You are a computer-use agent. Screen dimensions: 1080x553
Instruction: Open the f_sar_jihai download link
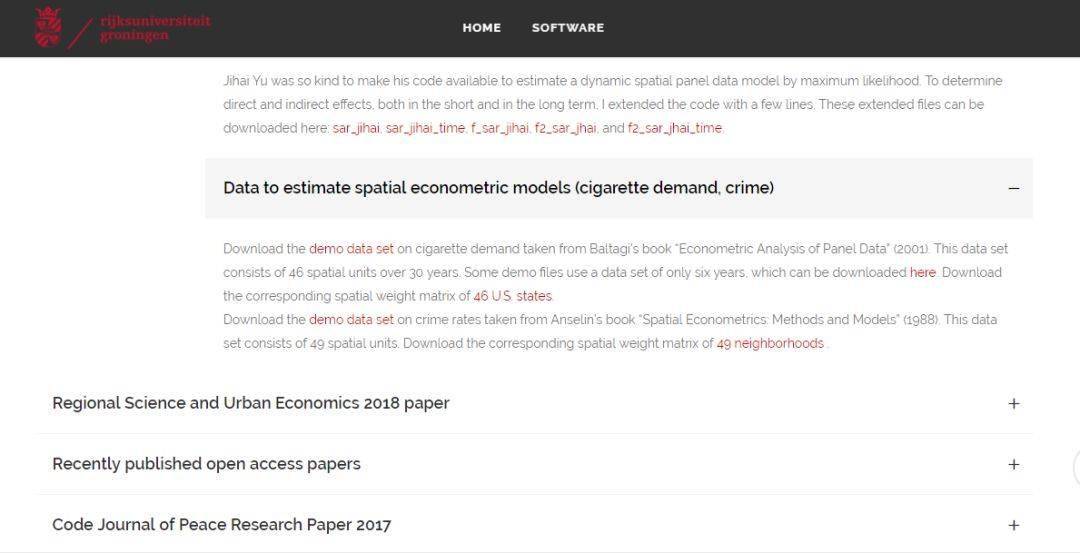pos(499,128)
